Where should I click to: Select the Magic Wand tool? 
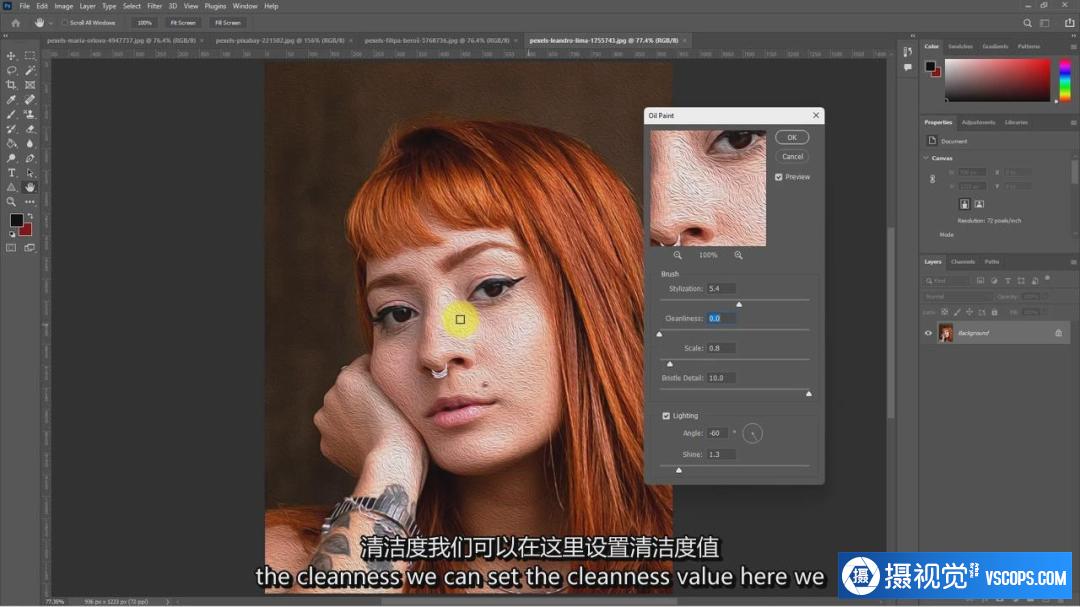30,70
